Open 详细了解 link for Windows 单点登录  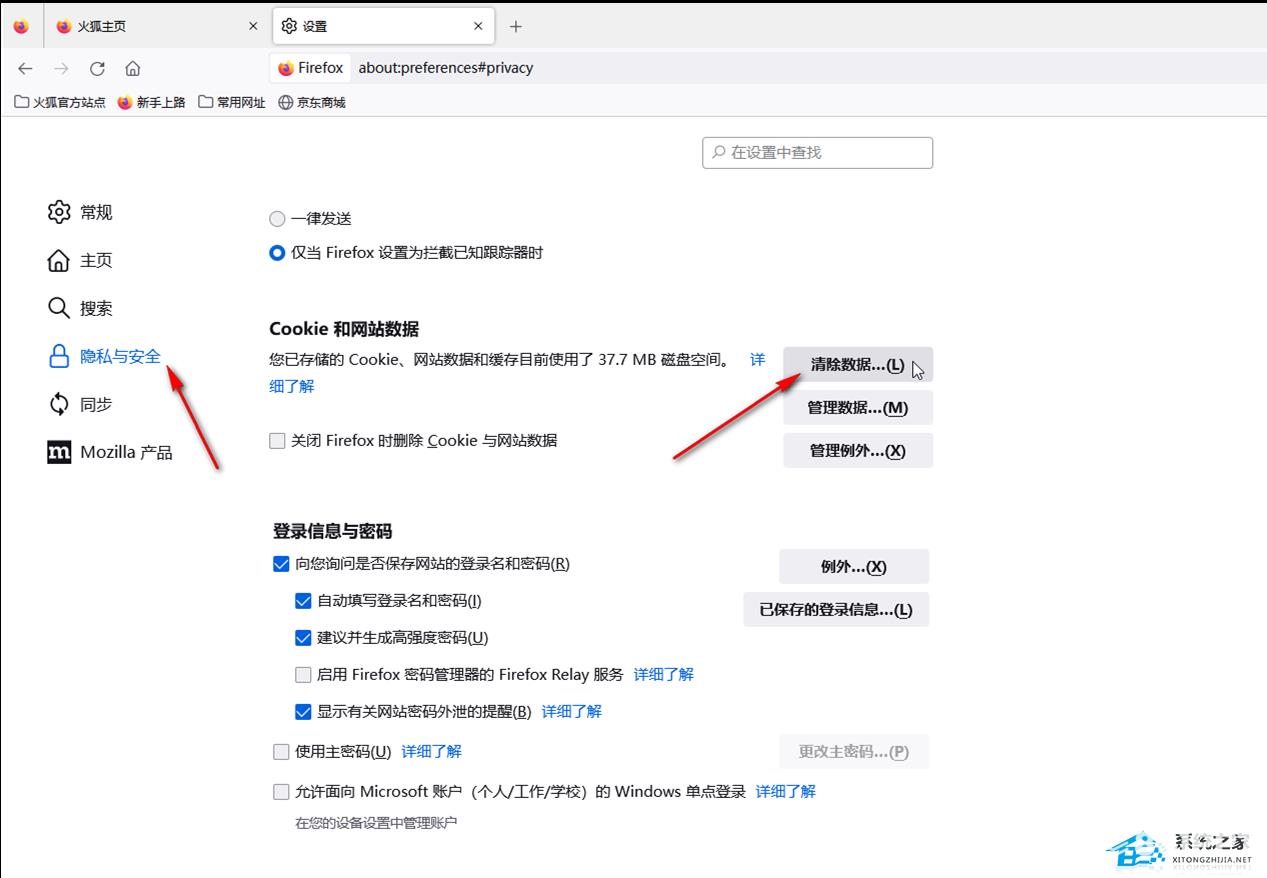pyautogui.click(x=786, y=791)
